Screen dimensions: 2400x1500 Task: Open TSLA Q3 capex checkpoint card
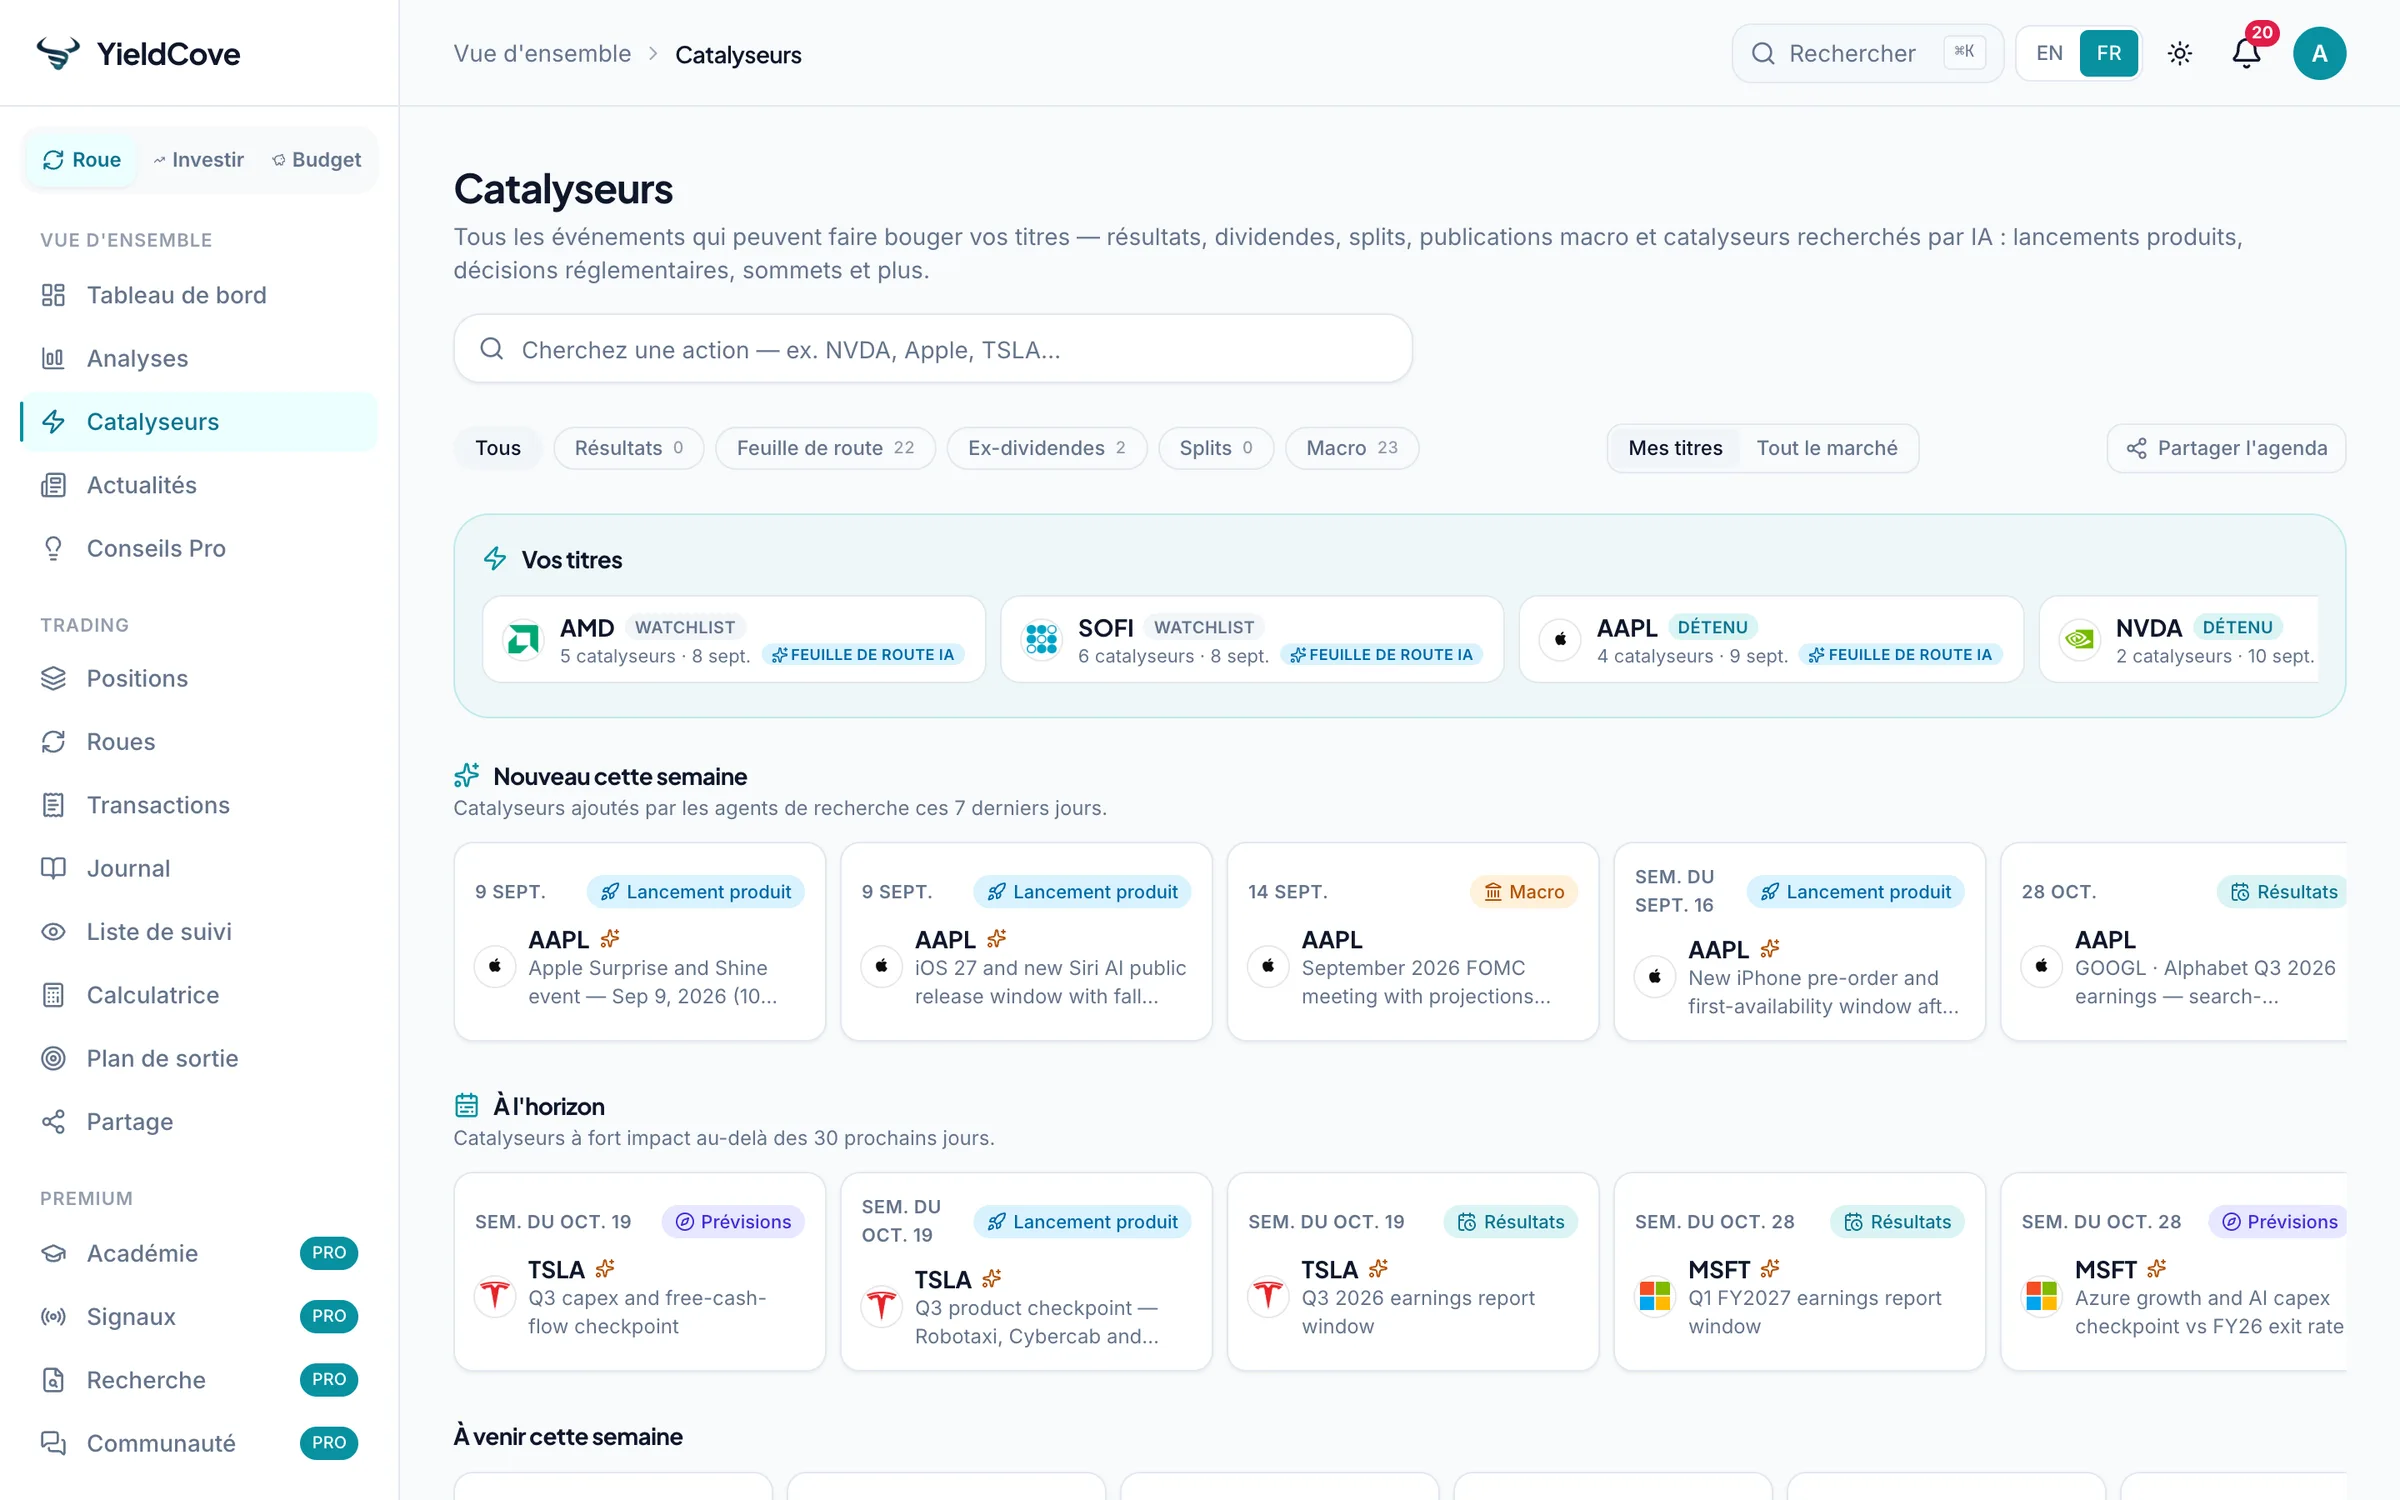coord(639,1271)
